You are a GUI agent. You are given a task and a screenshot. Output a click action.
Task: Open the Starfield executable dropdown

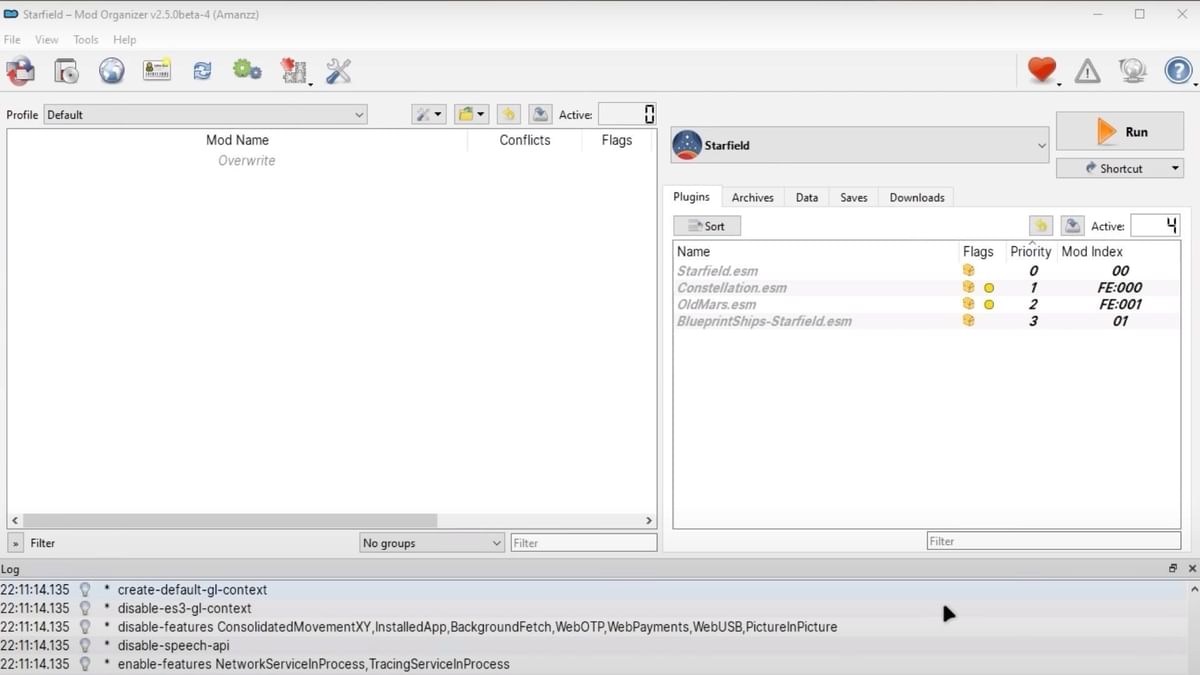860,146
